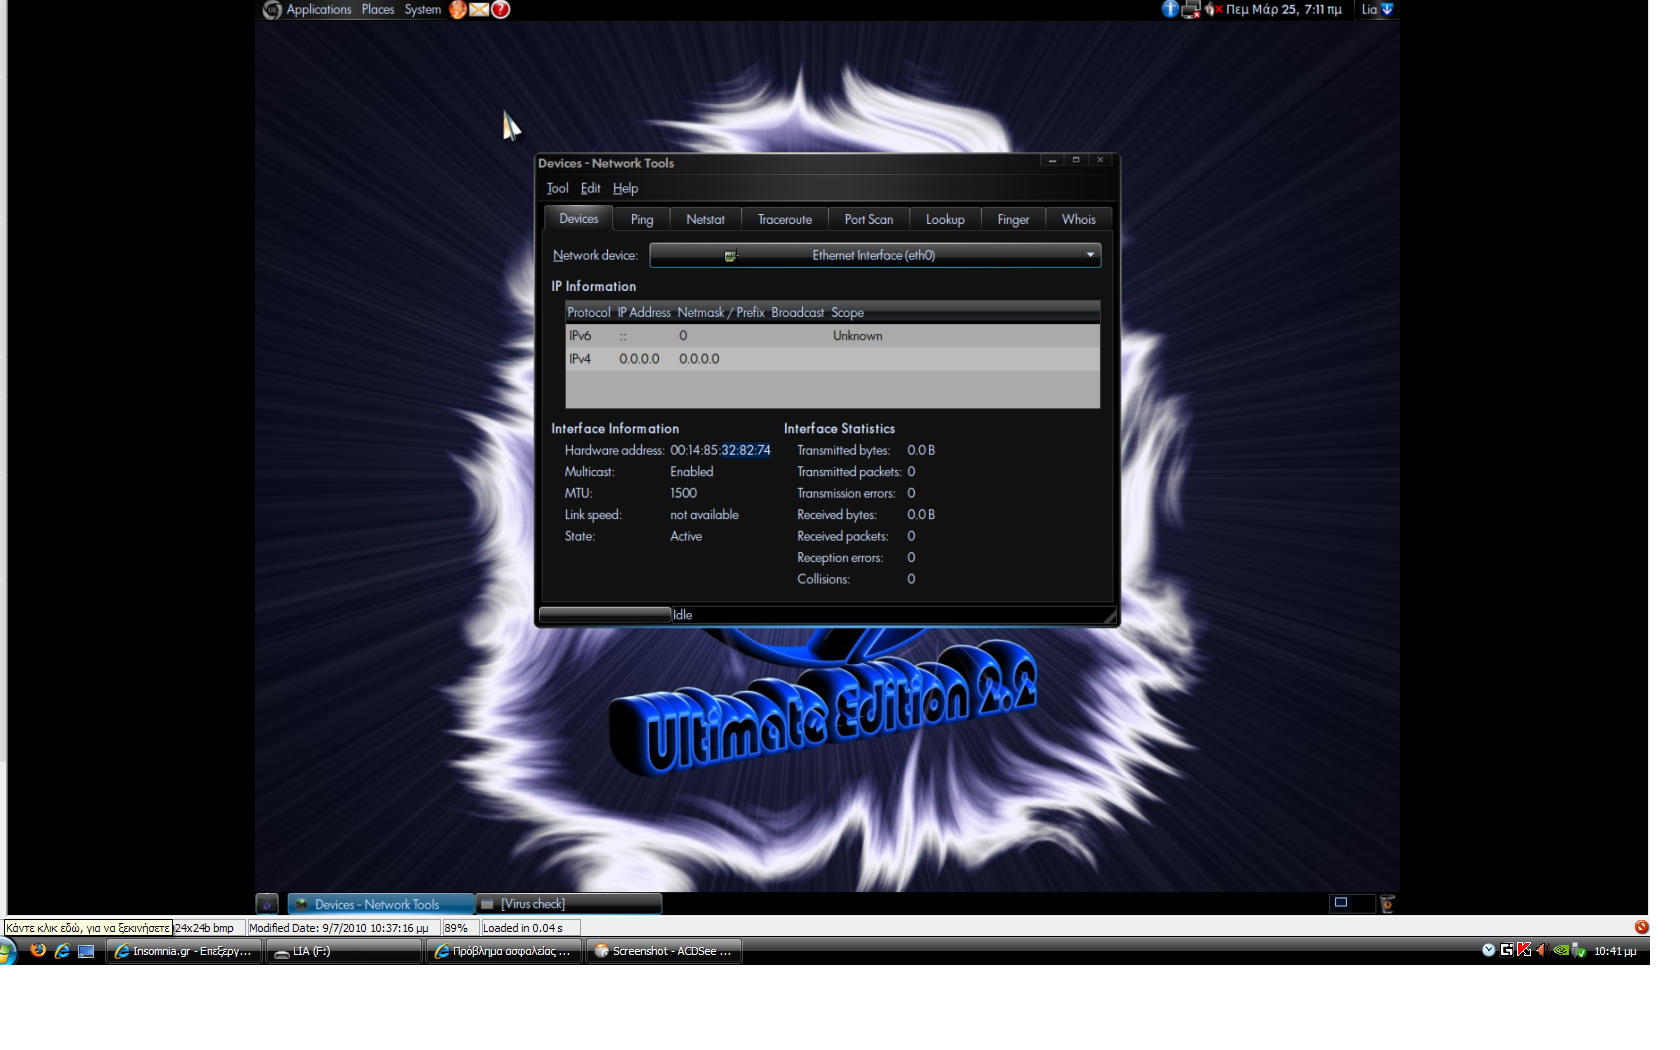Open the Tool menu
The width and height of the screenshot is (1680, 1050).
(557, 188)
